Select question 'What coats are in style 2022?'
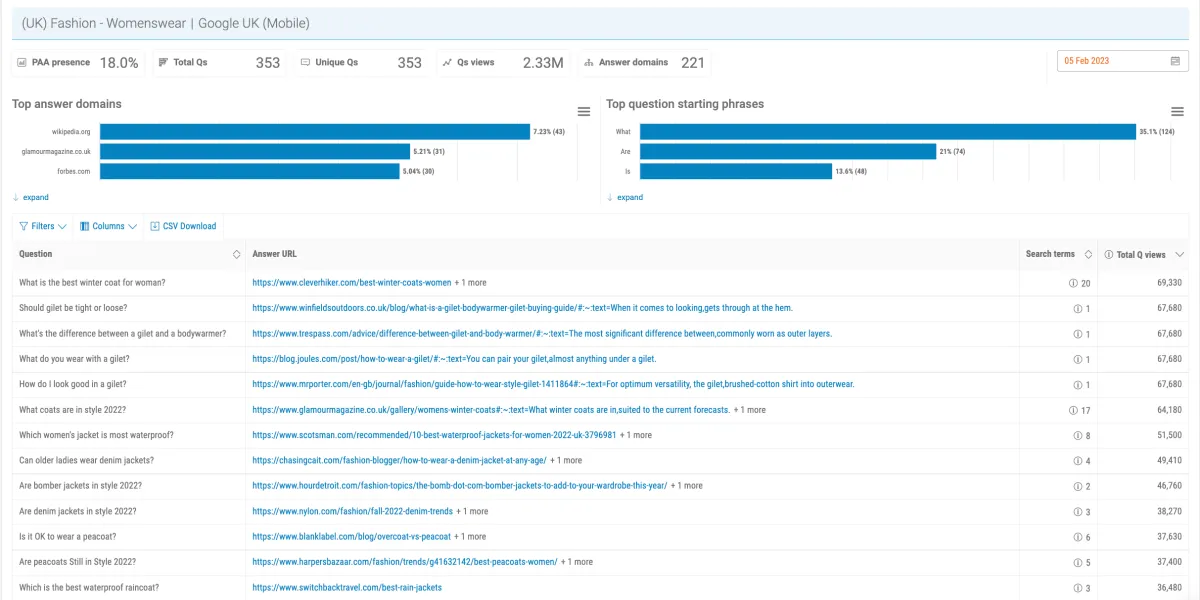The height and width of the screenshot is (600, 1200). point(72,410)
